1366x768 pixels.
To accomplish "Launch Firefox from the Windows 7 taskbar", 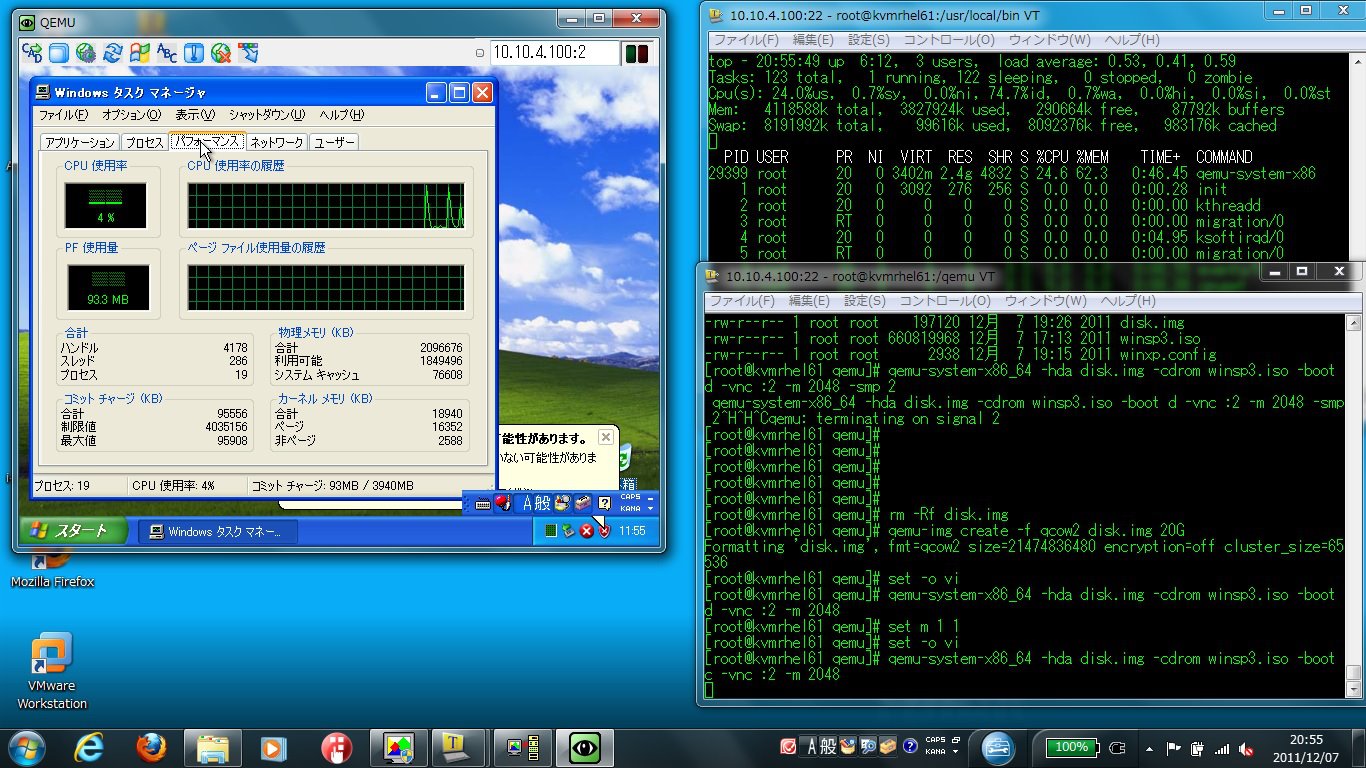I will tap(151, 747).
